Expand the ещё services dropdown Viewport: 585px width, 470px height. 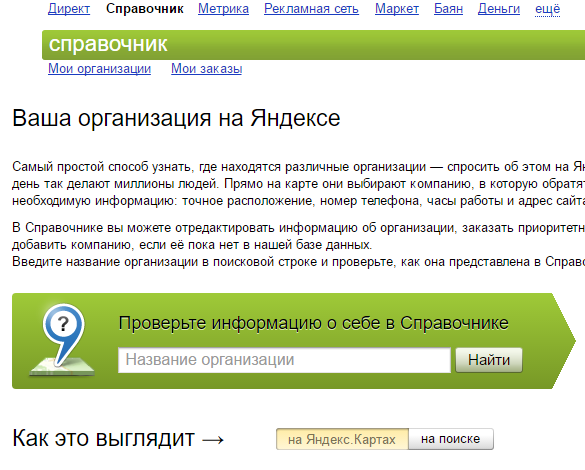coord(547,9)
